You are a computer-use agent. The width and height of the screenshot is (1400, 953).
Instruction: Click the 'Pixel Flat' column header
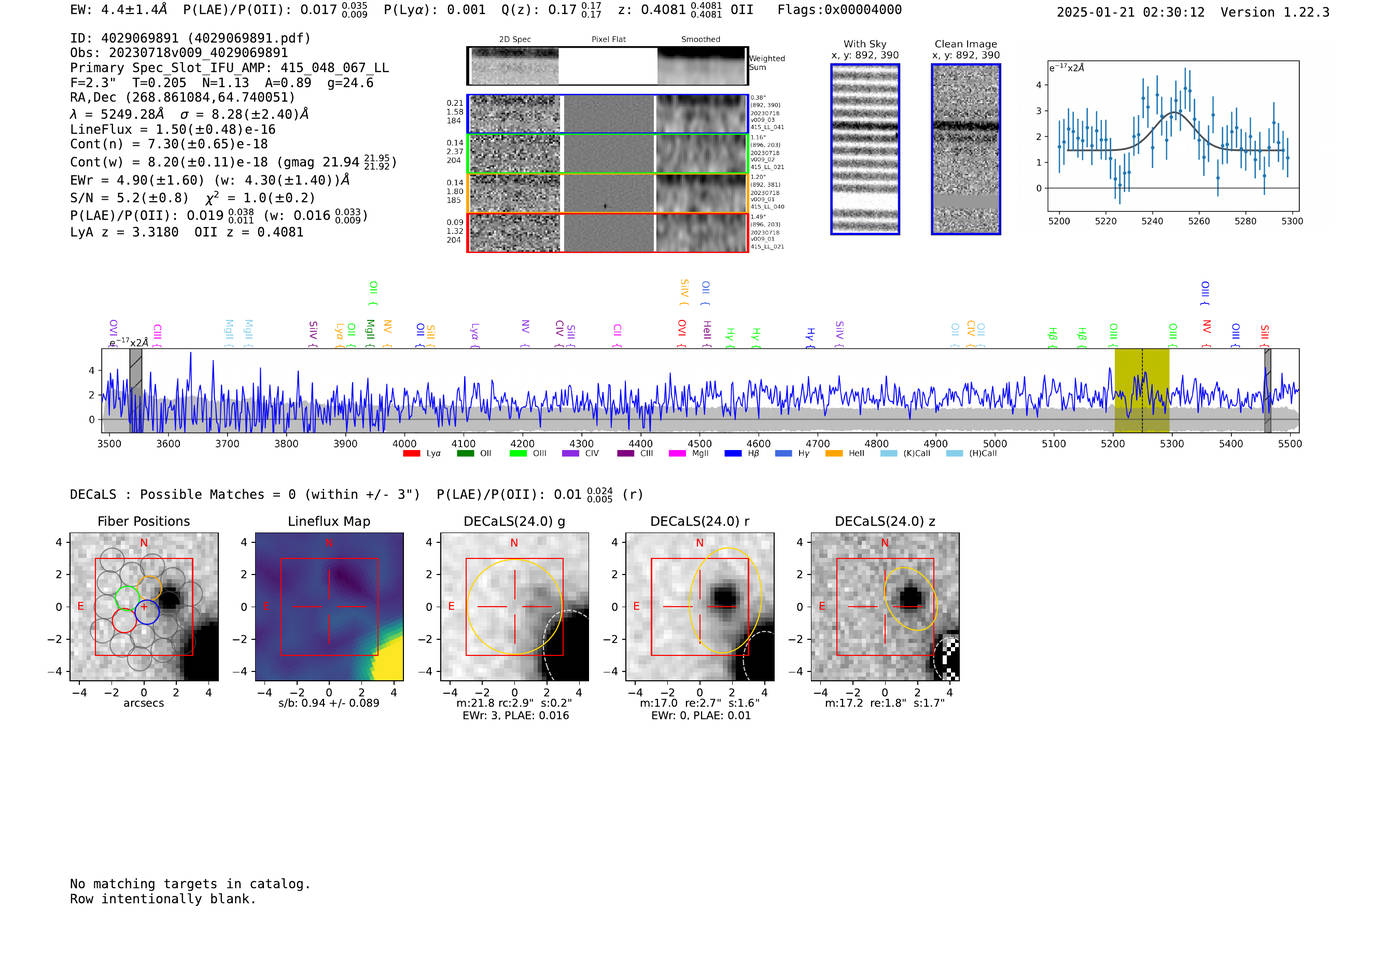point(608,40)
